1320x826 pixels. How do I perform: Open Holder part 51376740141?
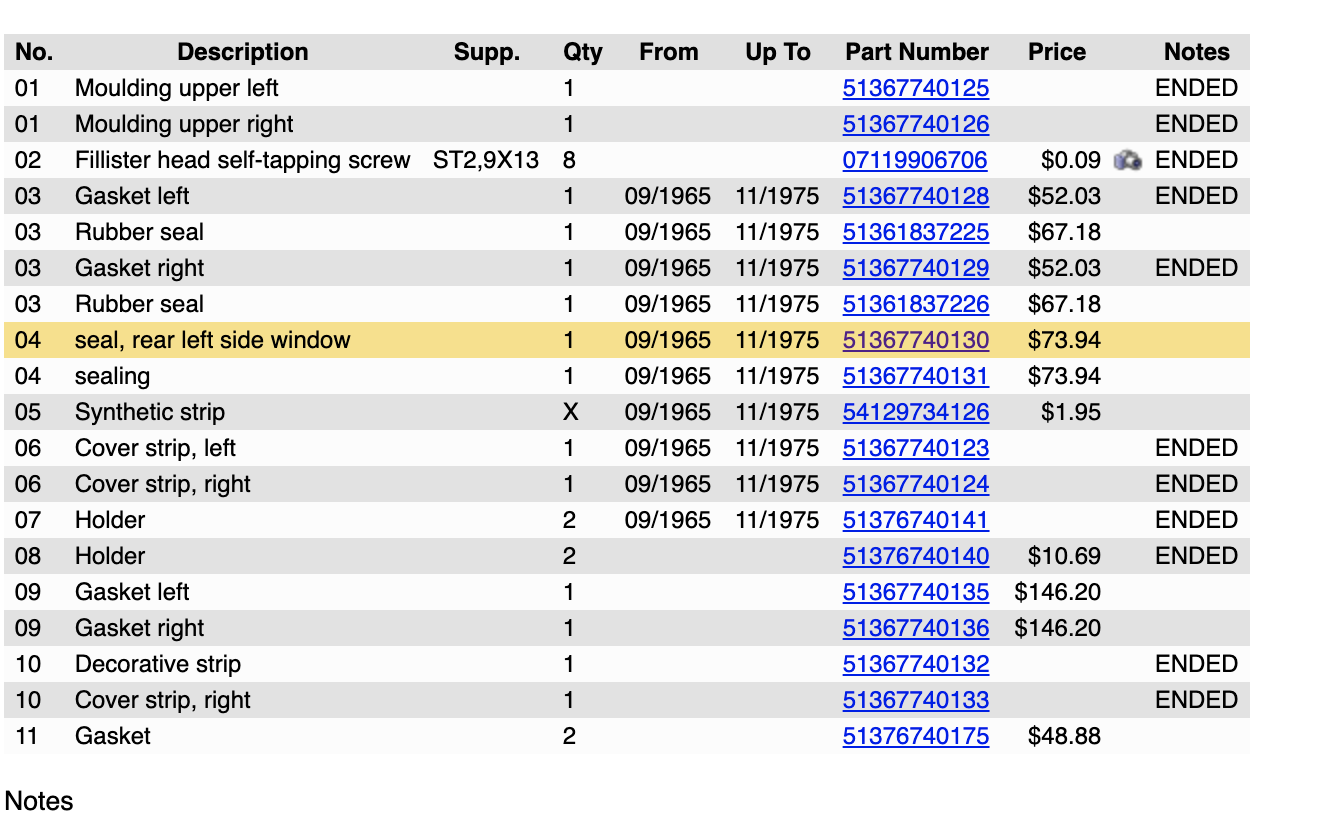[x=915, y=520]
